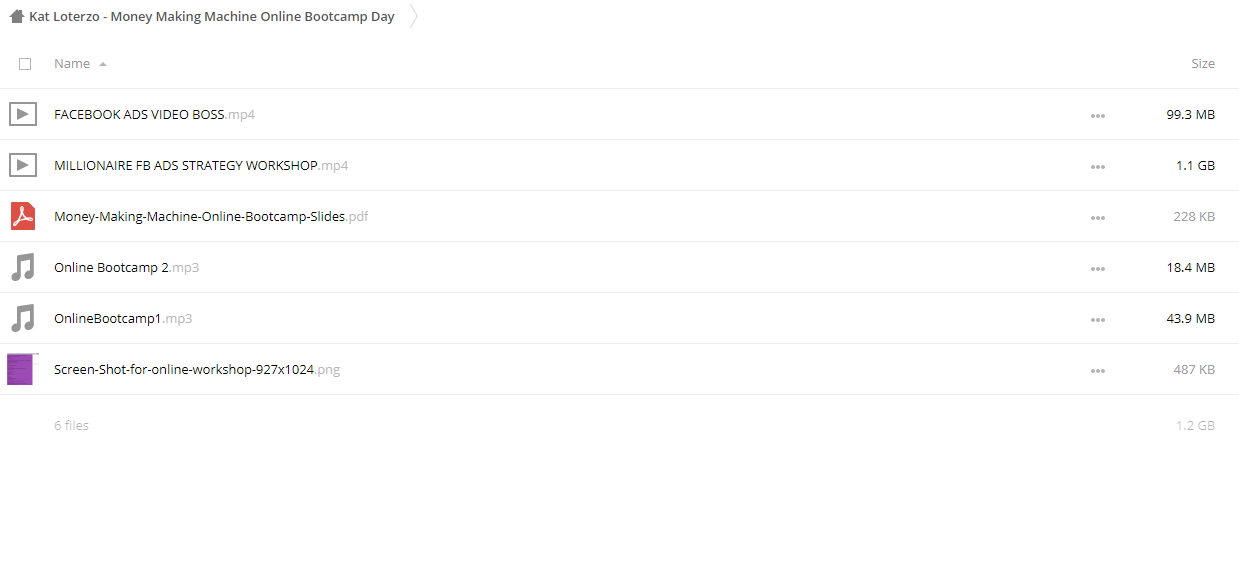
Task: Open Kat Loterzo breadcrumb folder link
Action: 212,17
